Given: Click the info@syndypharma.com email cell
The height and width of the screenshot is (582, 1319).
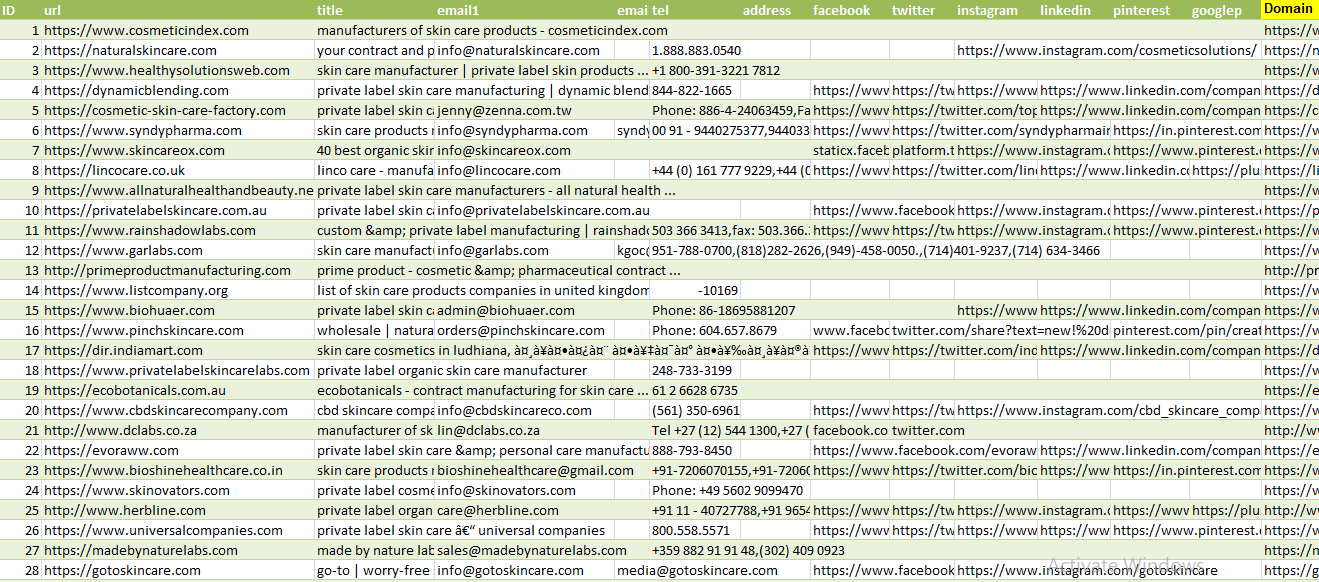Looking at the screenshot, I should click(525, 130).
